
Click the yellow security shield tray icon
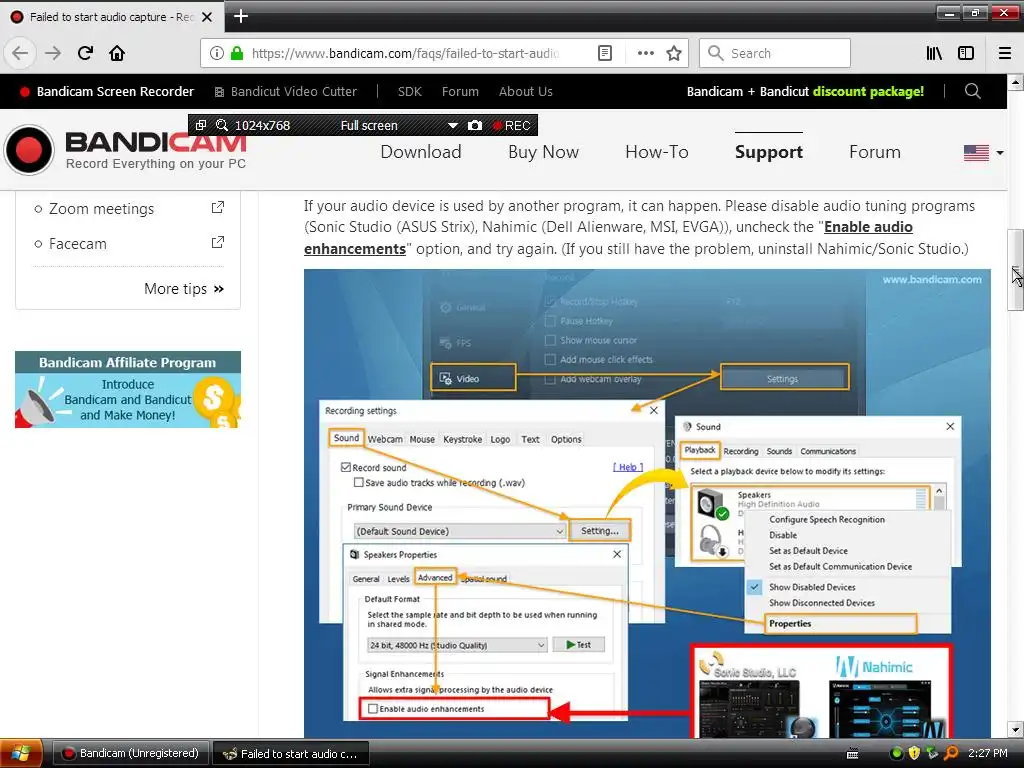(x=914, y=753)
